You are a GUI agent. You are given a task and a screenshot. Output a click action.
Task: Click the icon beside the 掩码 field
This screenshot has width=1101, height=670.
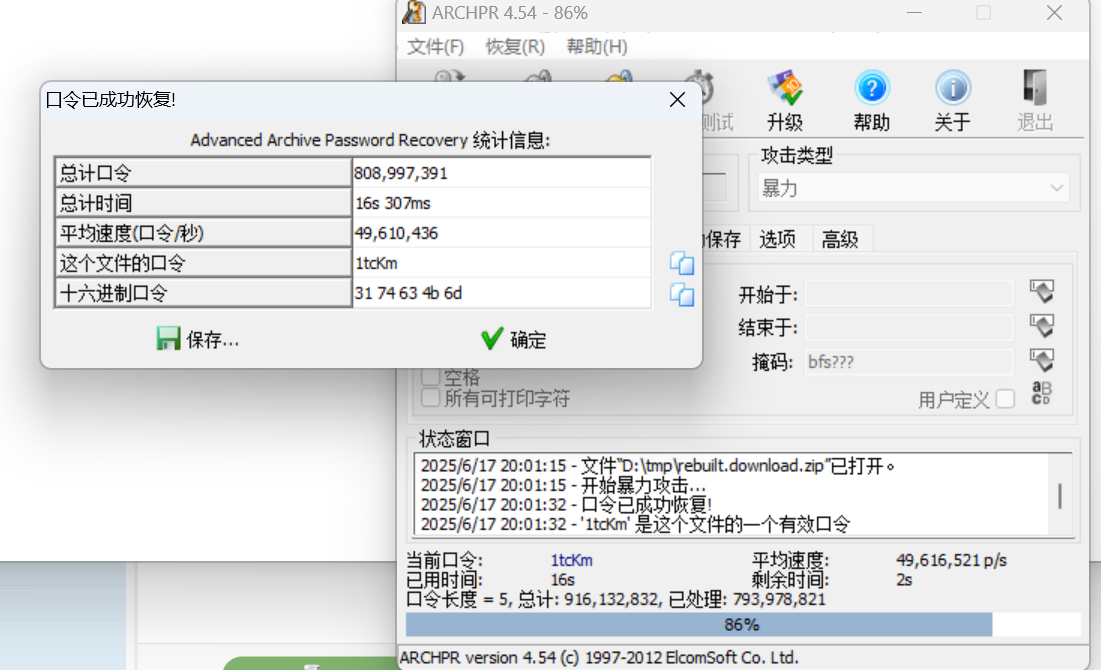1042,360
